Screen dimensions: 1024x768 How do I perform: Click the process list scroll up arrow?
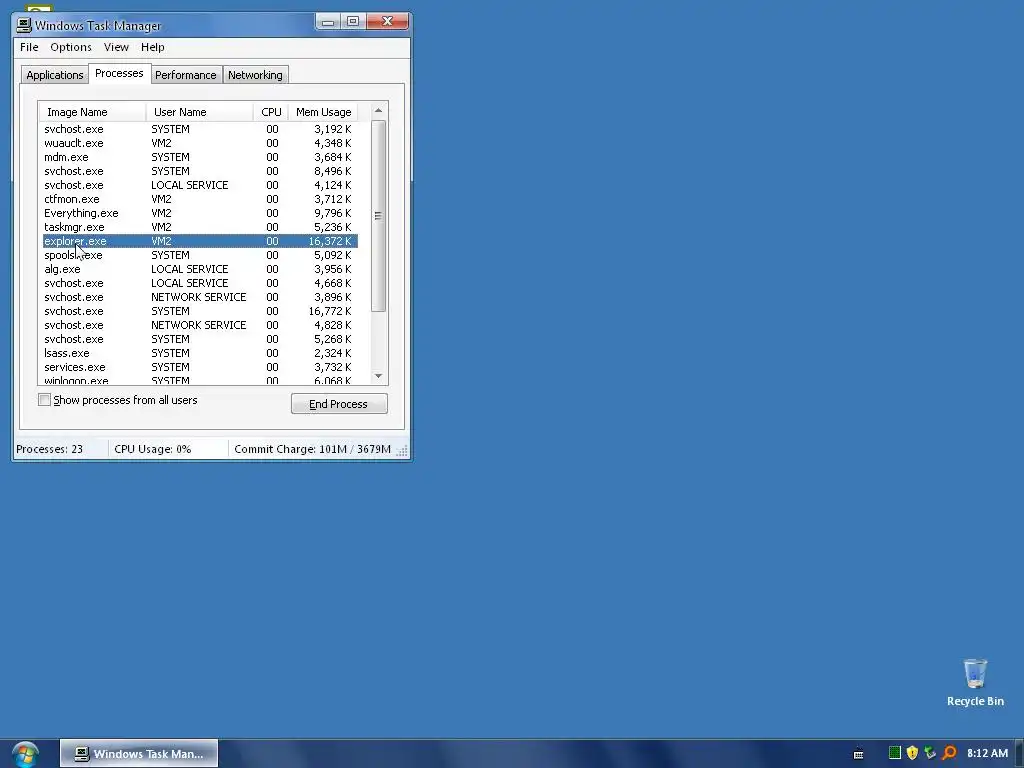click(x=378, y=110)
